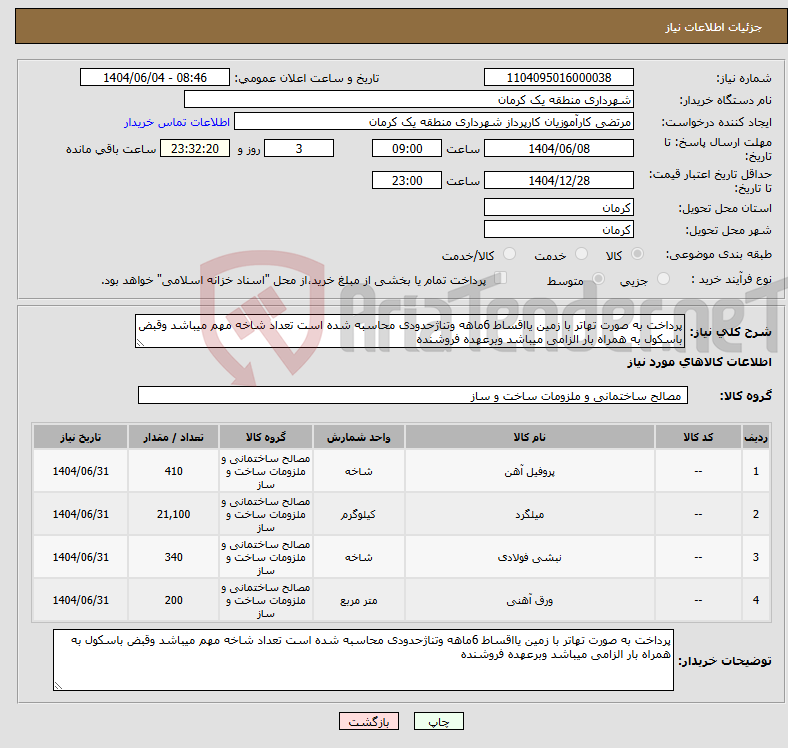Select the جزیی purchase type radio
Image resolution: width=788 pixels, height=748 pixels.
663,278
